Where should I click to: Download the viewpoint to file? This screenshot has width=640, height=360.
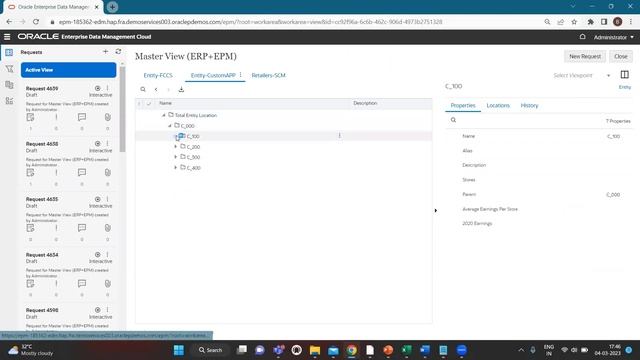point(181,89)
